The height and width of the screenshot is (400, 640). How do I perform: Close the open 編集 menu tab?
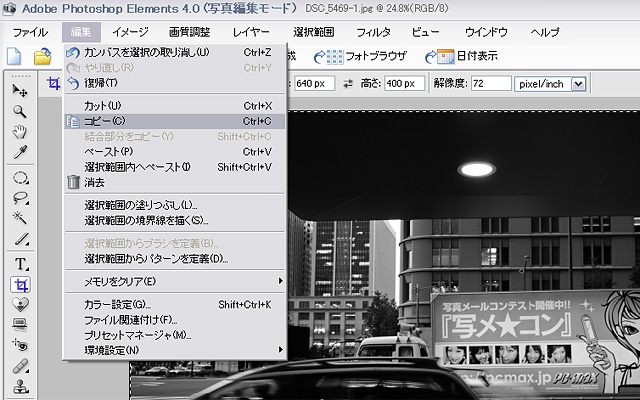click(x=81, y=32)
